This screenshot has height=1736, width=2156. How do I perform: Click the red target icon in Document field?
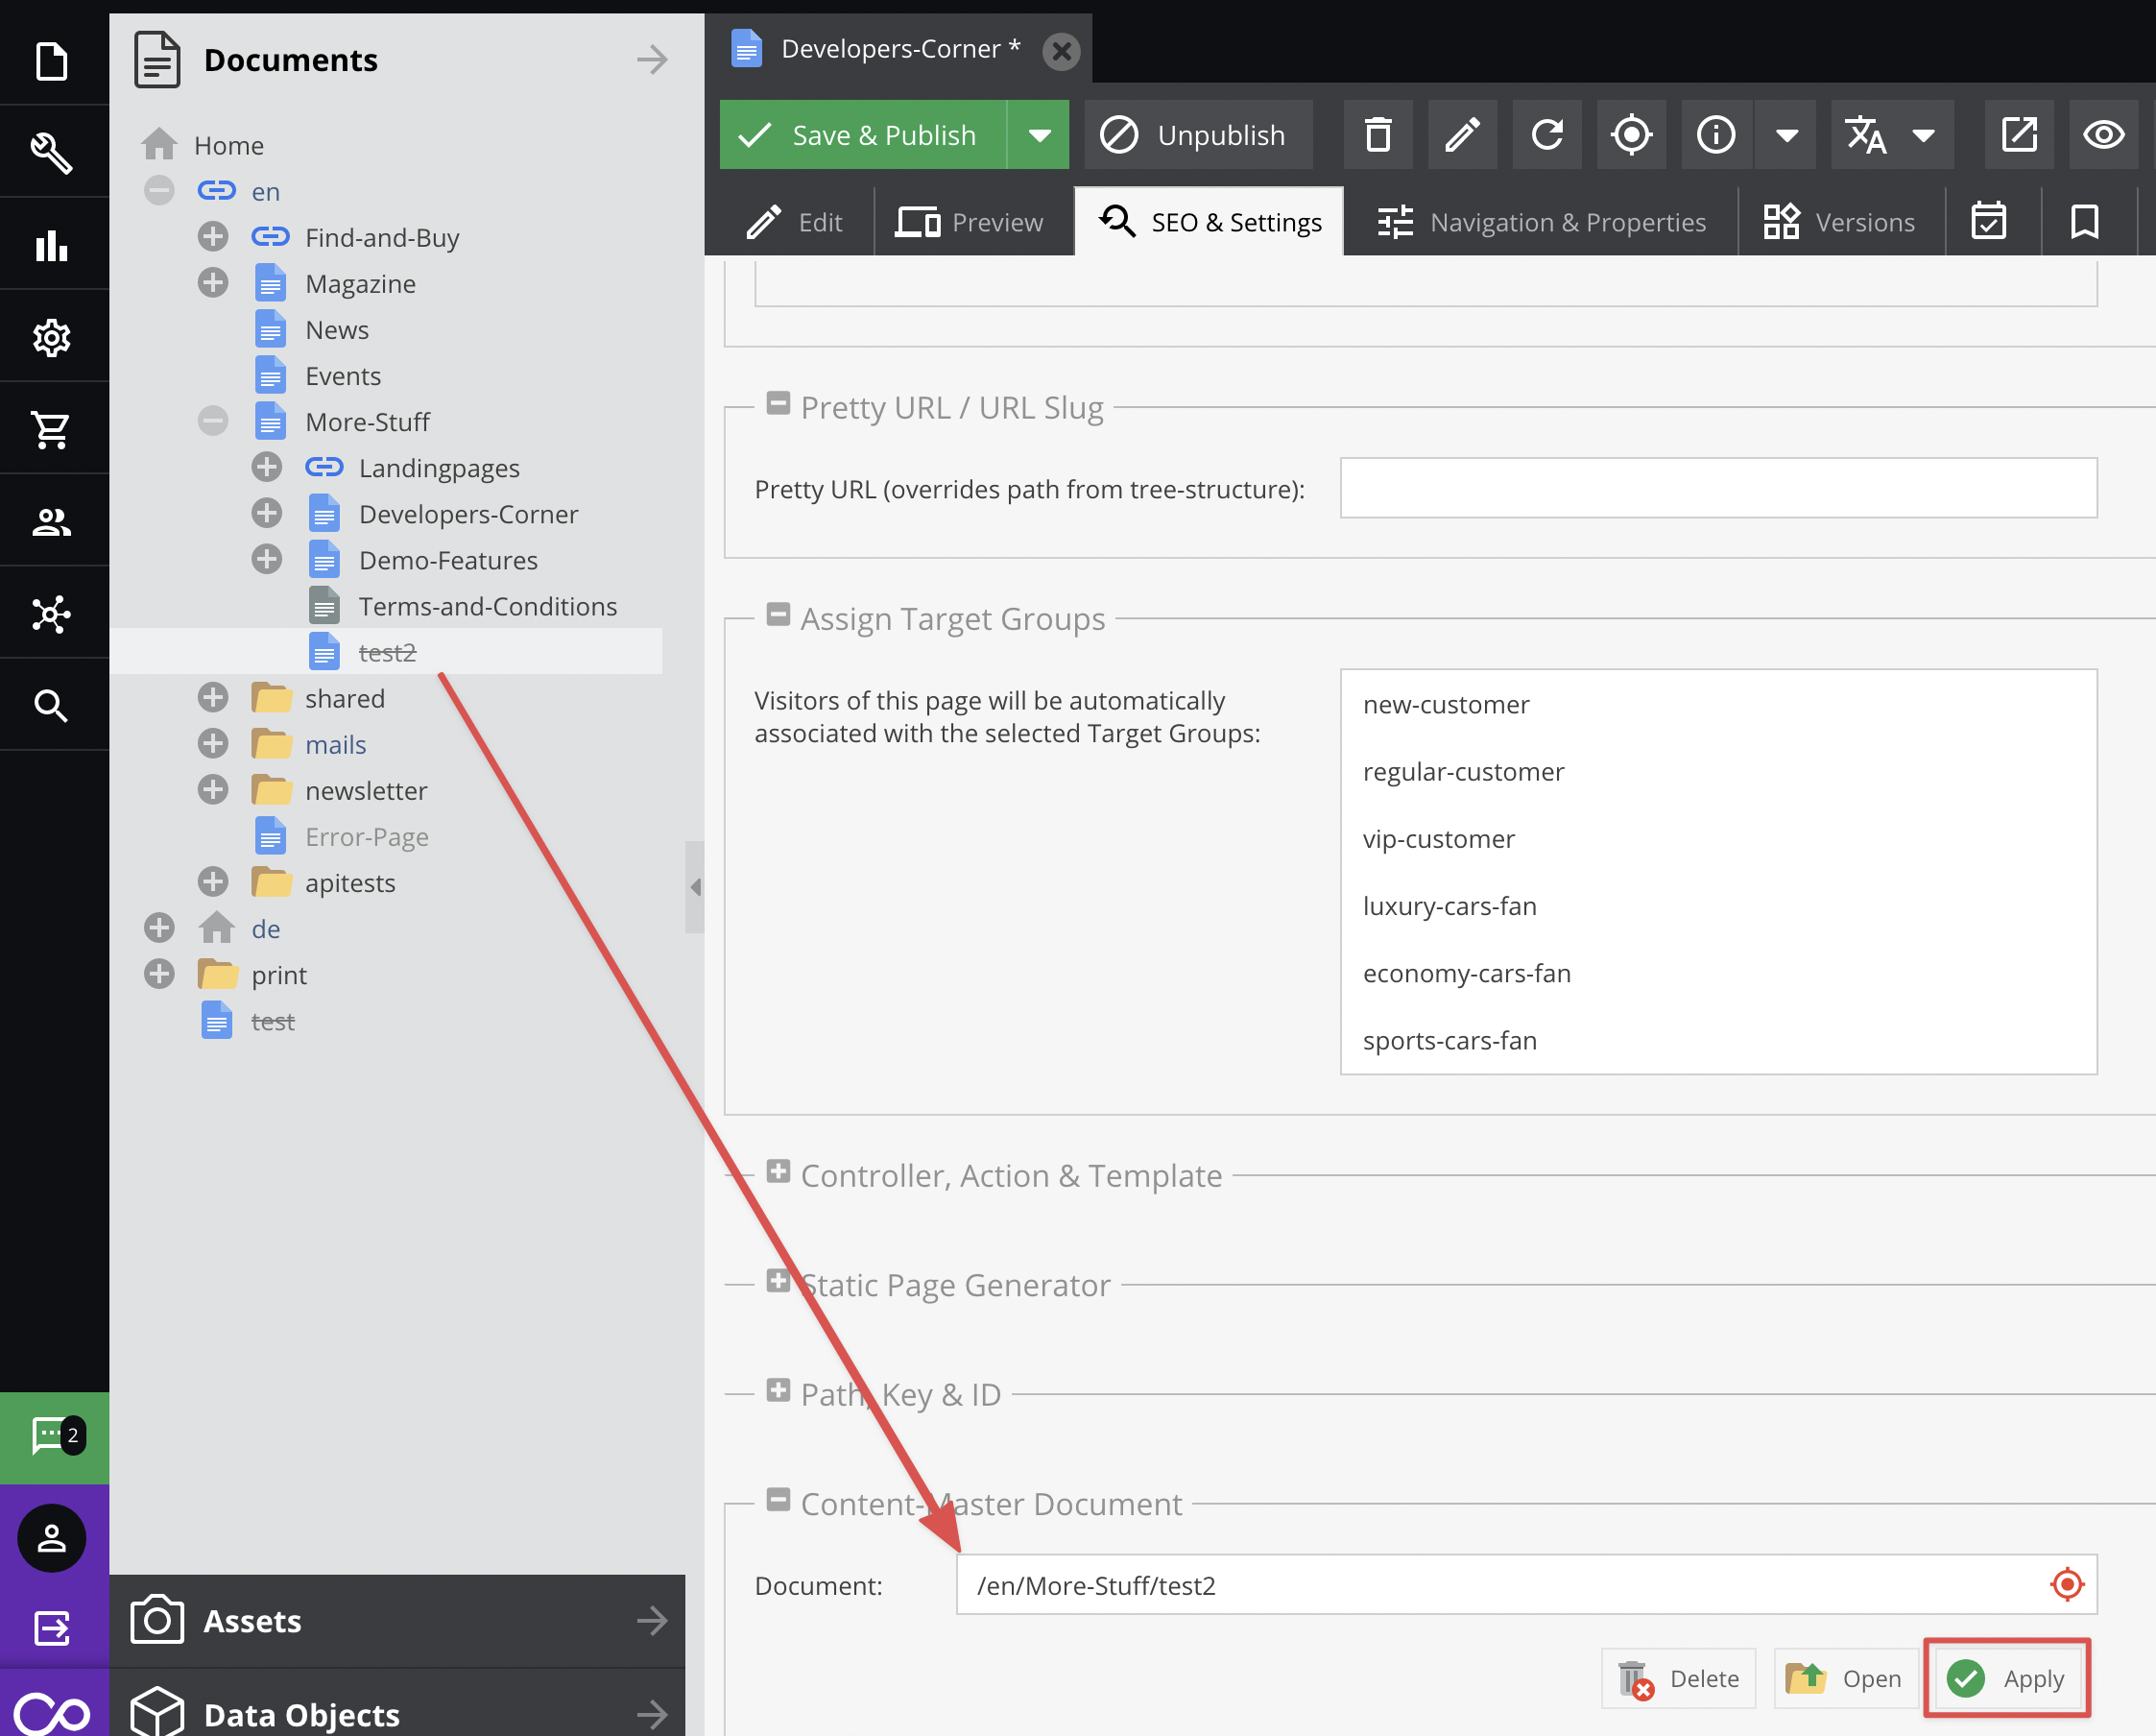2066,1584
